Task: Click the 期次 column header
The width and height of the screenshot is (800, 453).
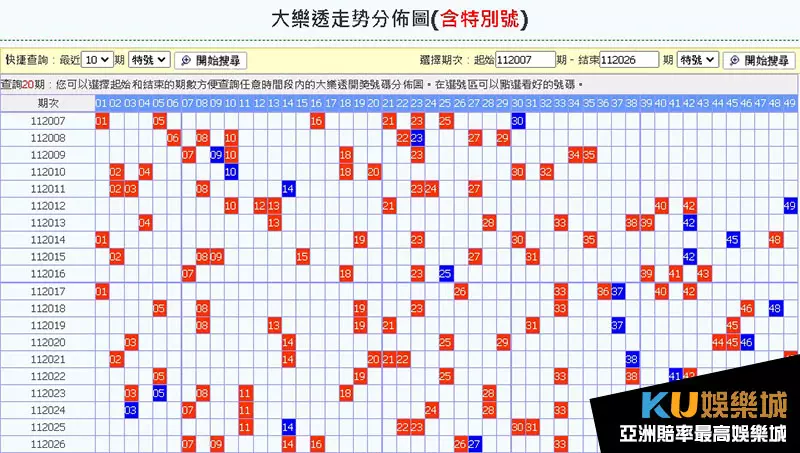Action: click(x=48, y=103)
